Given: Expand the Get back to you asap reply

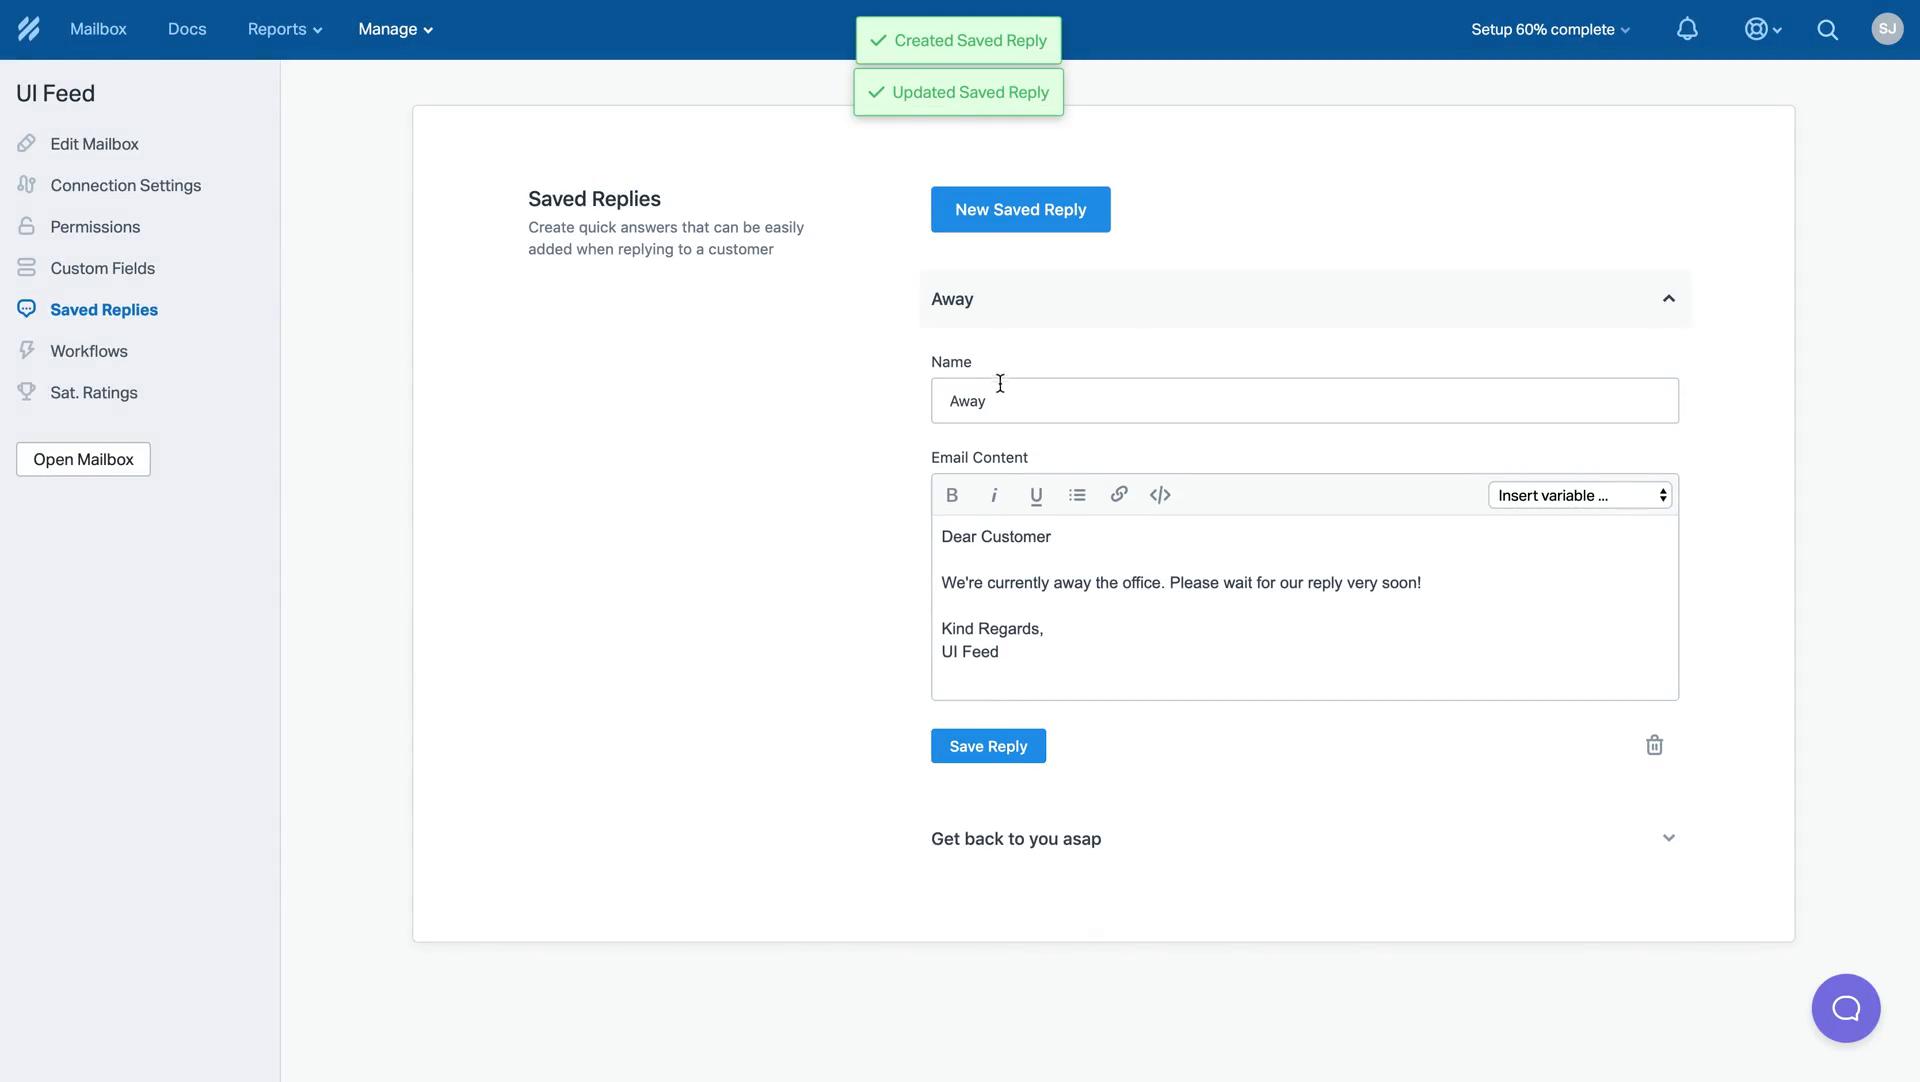Looking at the screenshot, I should 1668,837.
